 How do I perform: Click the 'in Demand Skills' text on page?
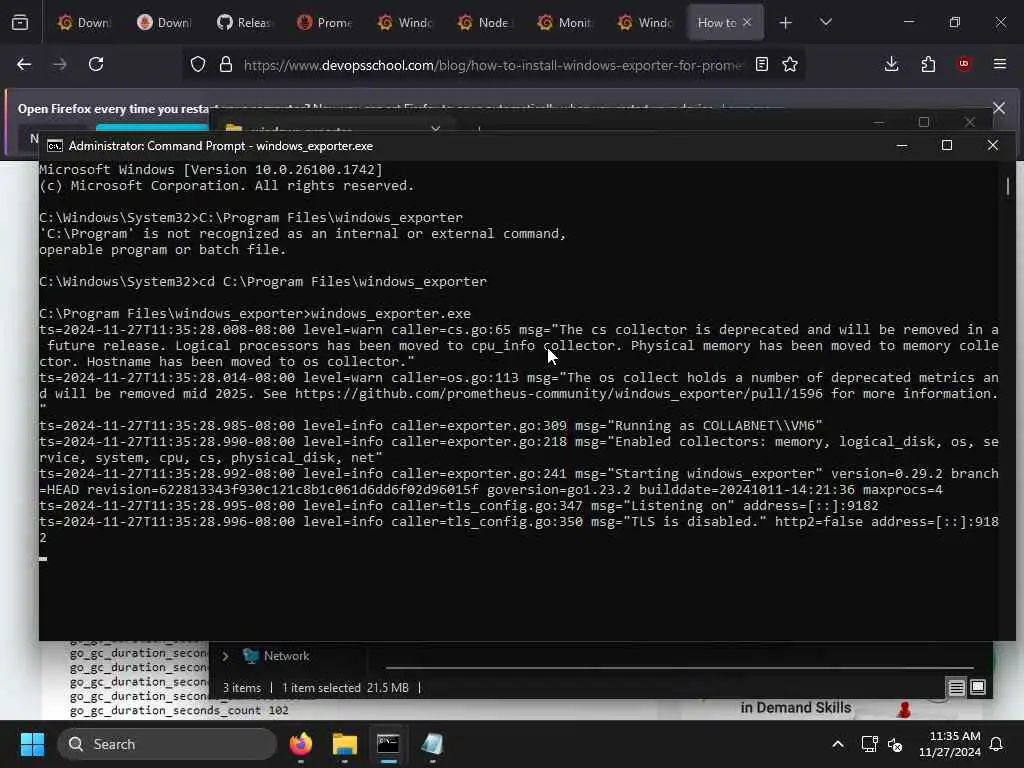[x=795, y=708]
